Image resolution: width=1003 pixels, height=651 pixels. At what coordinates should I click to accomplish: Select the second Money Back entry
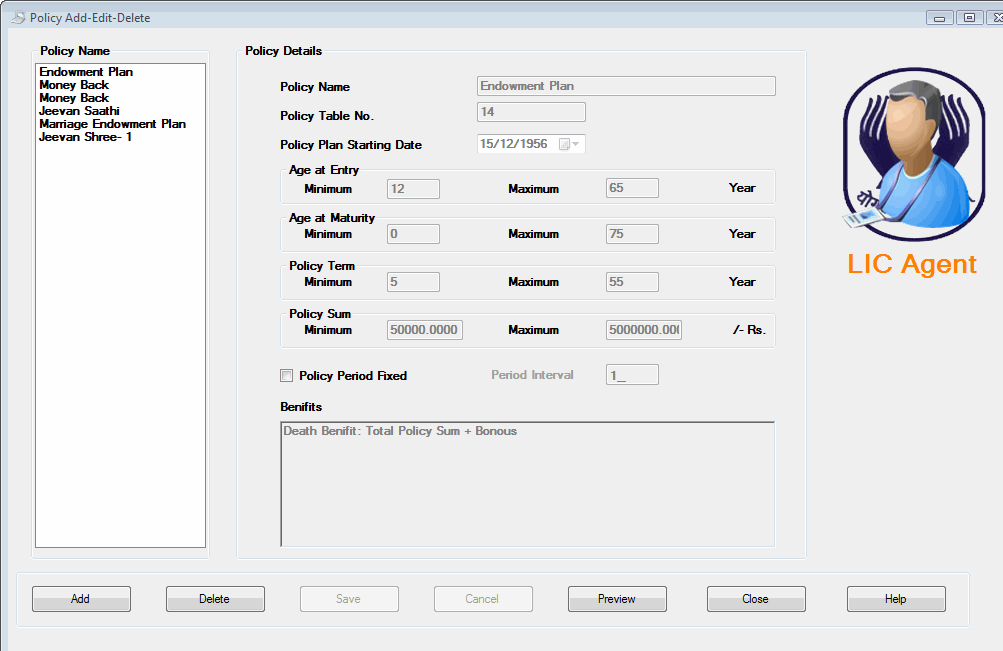click(x=73, y=97)
